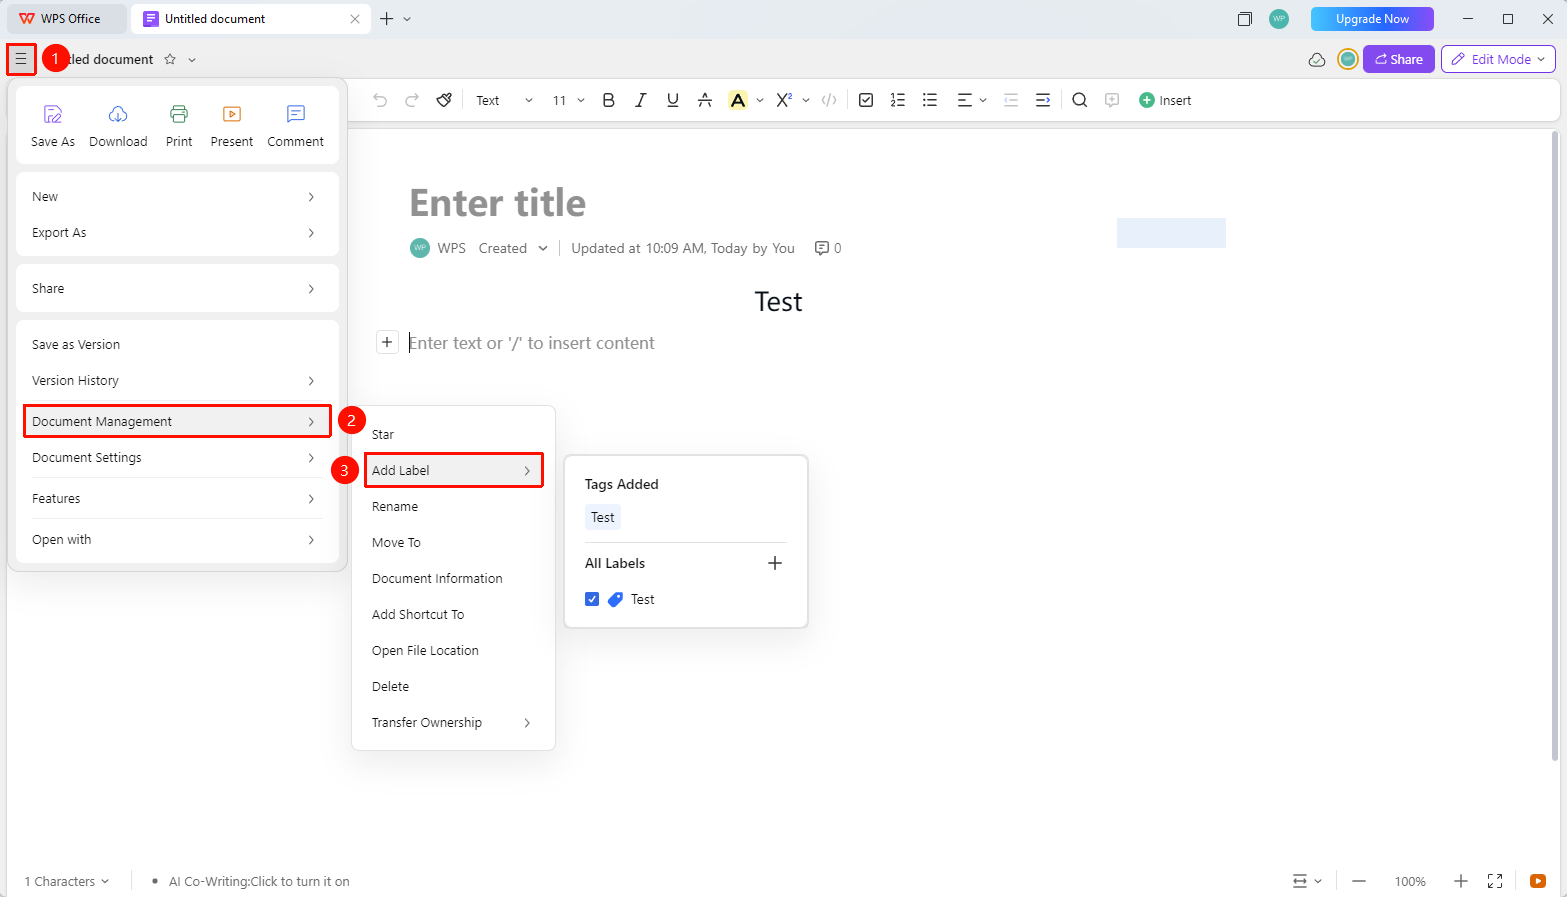Click the undo arrow in toolbar
The height and width of the screenshot is (897, 1567).
click(380, 100)
